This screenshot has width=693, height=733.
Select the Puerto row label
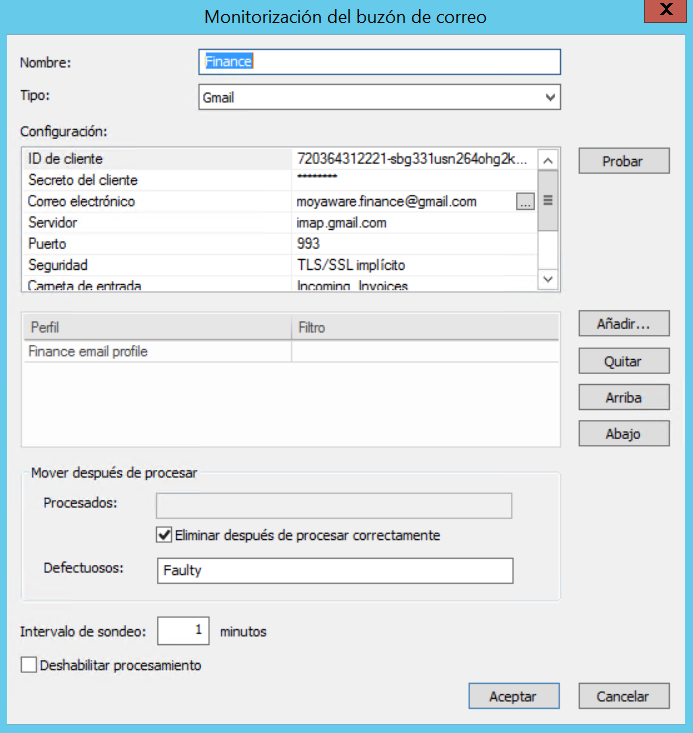tap(47, 244)
